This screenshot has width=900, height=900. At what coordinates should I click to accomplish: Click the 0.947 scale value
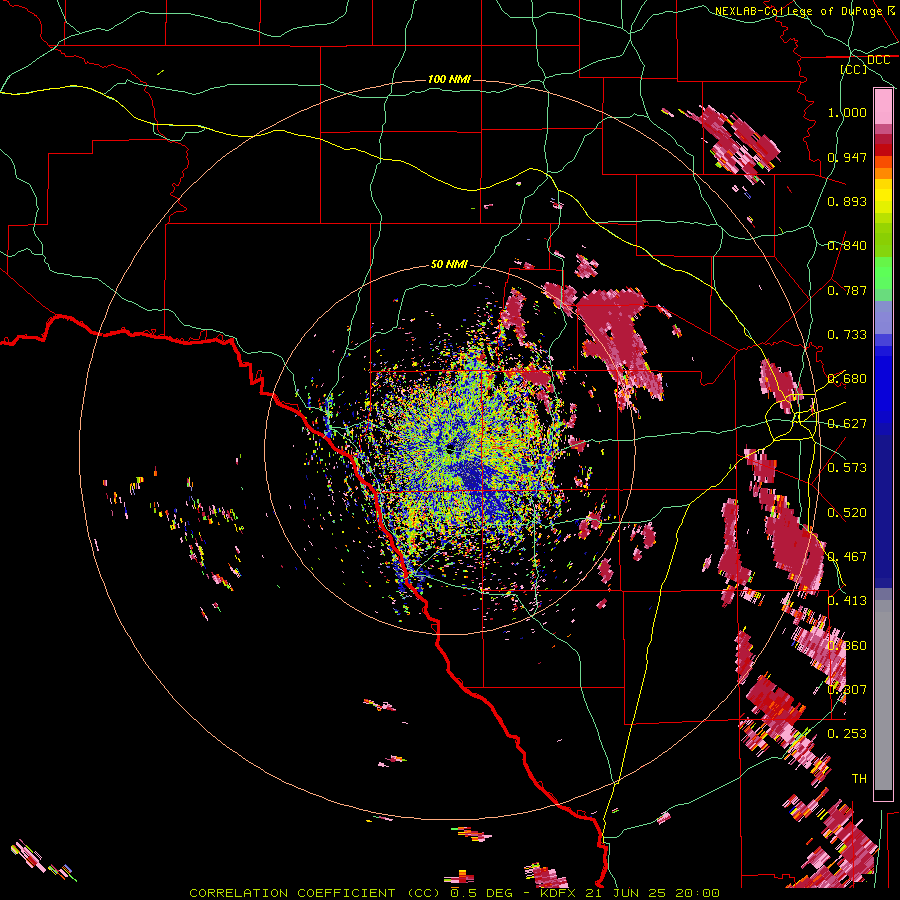point(847,157)
